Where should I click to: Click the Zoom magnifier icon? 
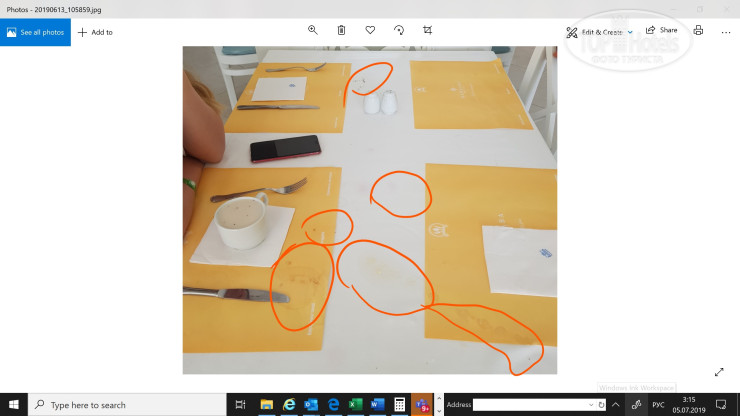point(313,31)
